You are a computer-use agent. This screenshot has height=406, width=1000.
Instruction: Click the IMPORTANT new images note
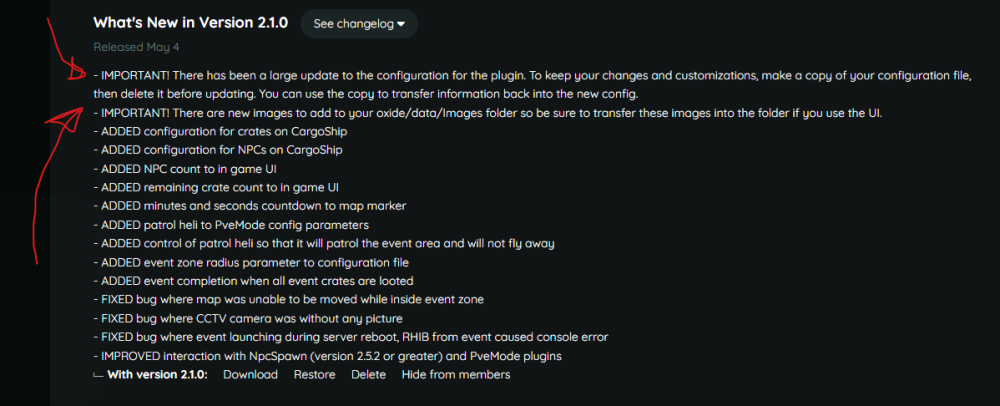490,112
